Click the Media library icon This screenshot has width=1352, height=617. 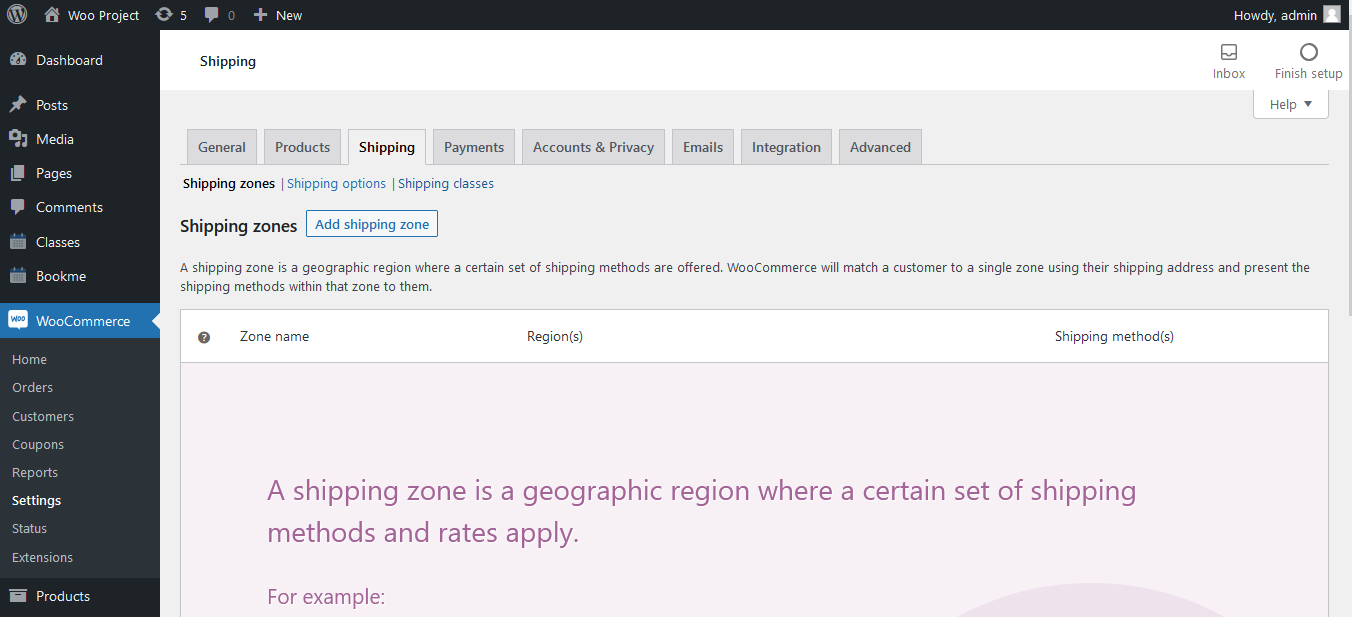click(18, 139)
